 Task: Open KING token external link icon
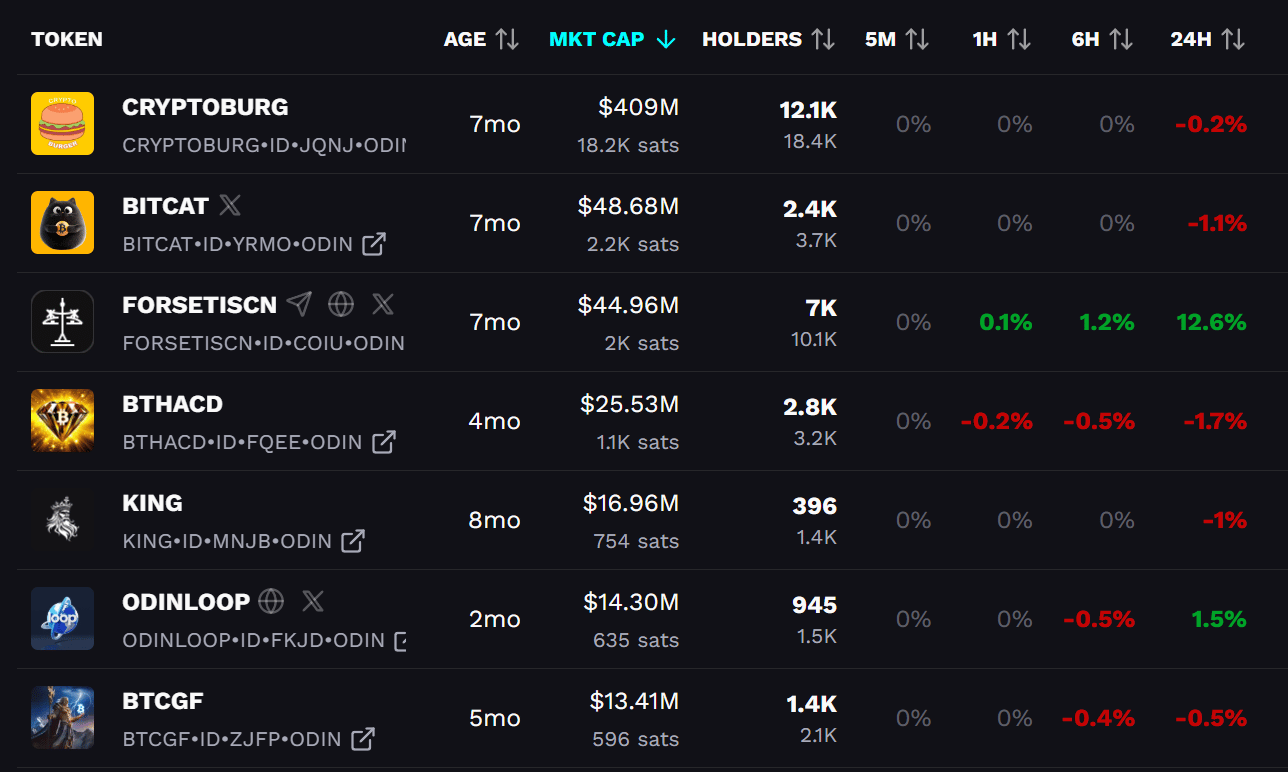click(x=353, y=541)
